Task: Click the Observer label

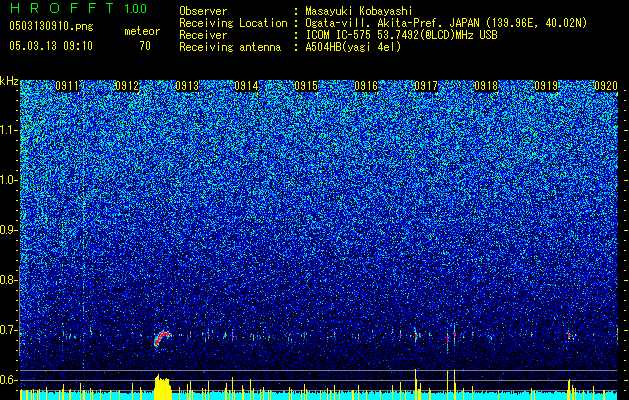Action: [203, 11]
